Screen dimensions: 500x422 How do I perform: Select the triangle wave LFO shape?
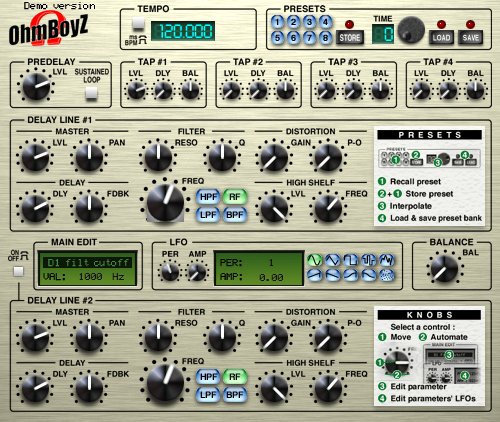point(333,260)
